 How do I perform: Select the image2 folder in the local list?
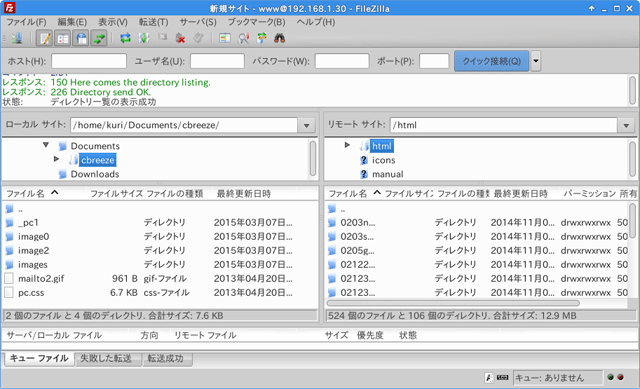point(33,251)
